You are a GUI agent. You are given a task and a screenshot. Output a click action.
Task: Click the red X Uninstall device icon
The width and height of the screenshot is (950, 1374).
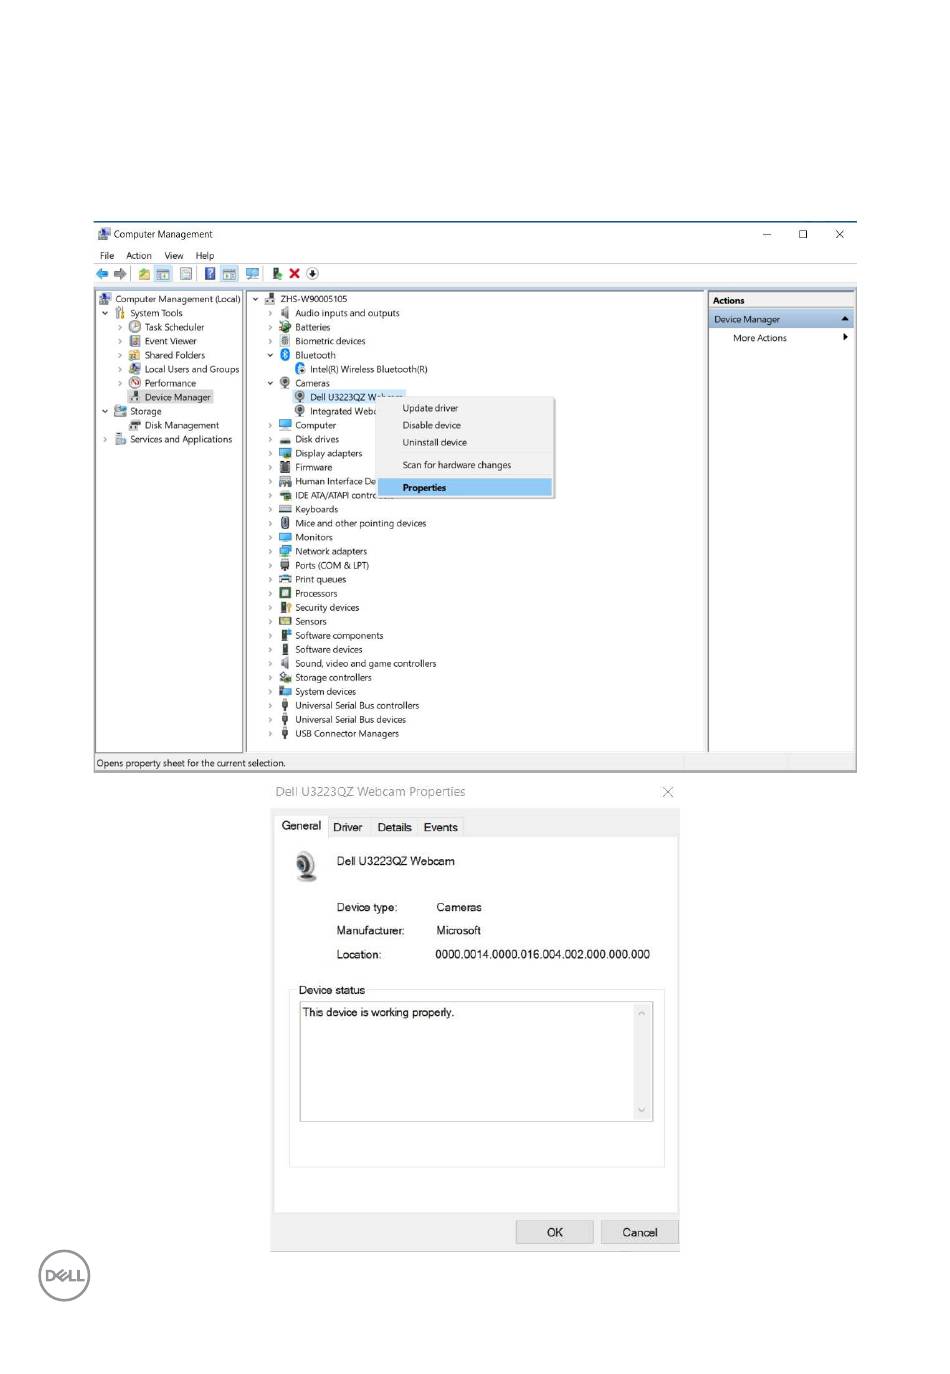pos(294,273)
